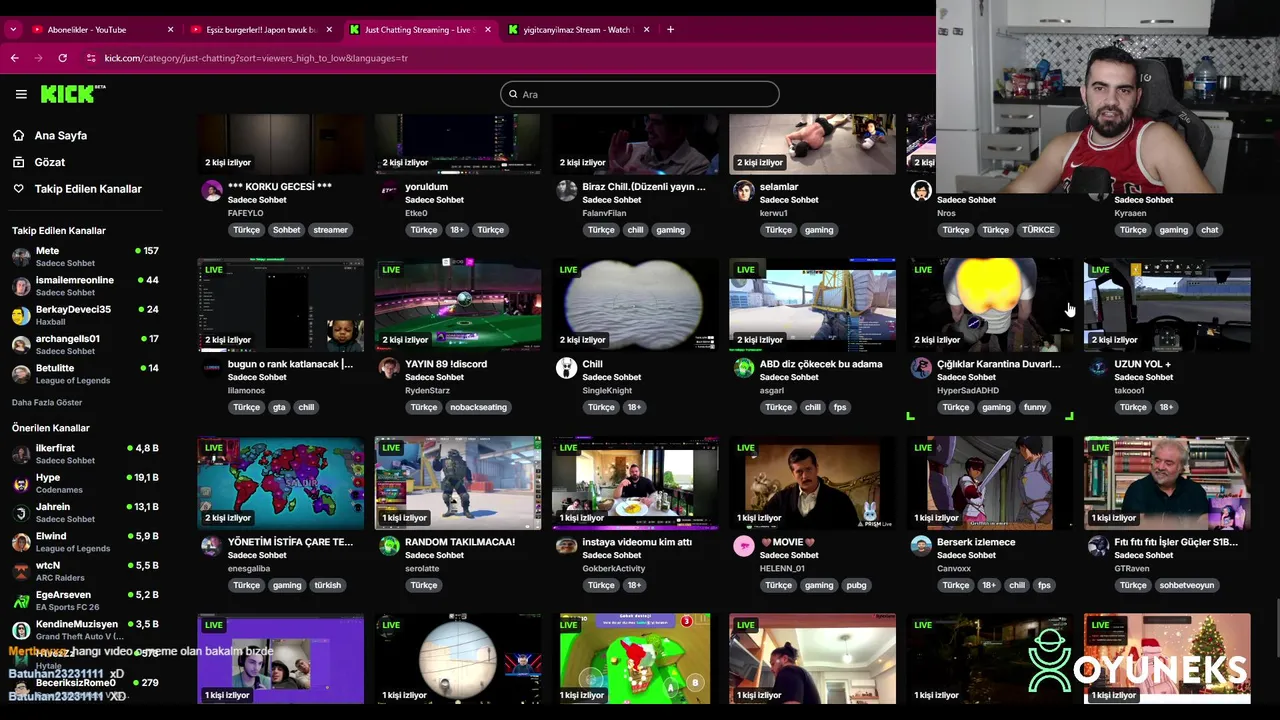
Task: Expand Daha Fazla Göster list
Action: click(x=47, y=403)
